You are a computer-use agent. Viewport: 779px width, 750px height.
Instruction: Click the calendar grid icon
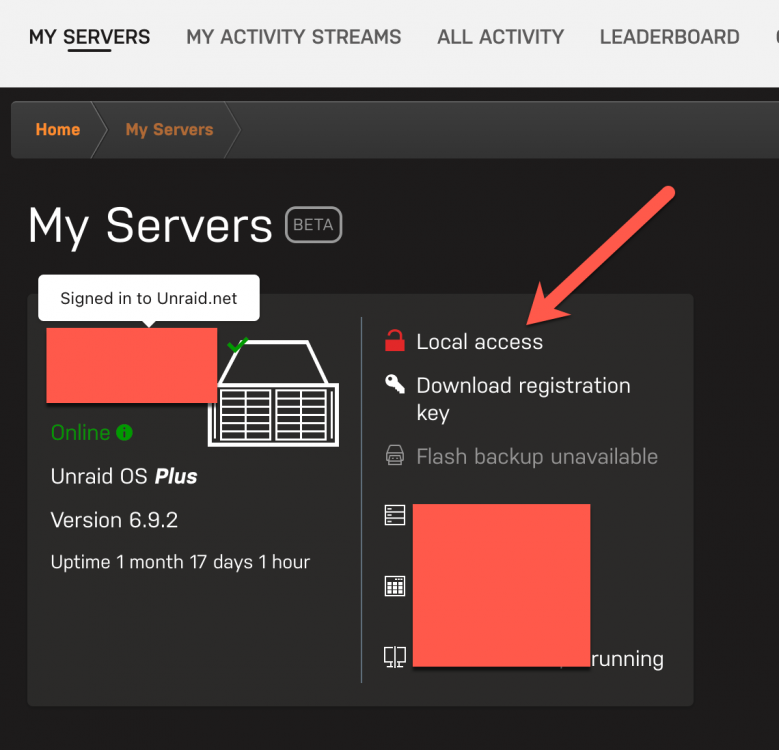[x=395, y=586]
